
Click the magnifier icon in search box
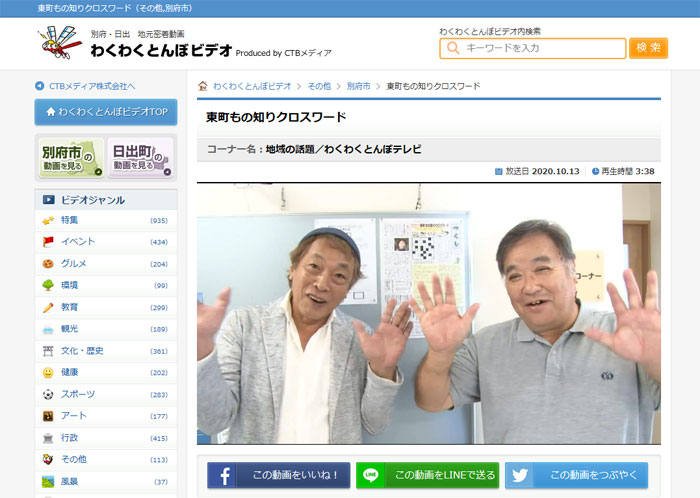[453, 48]
